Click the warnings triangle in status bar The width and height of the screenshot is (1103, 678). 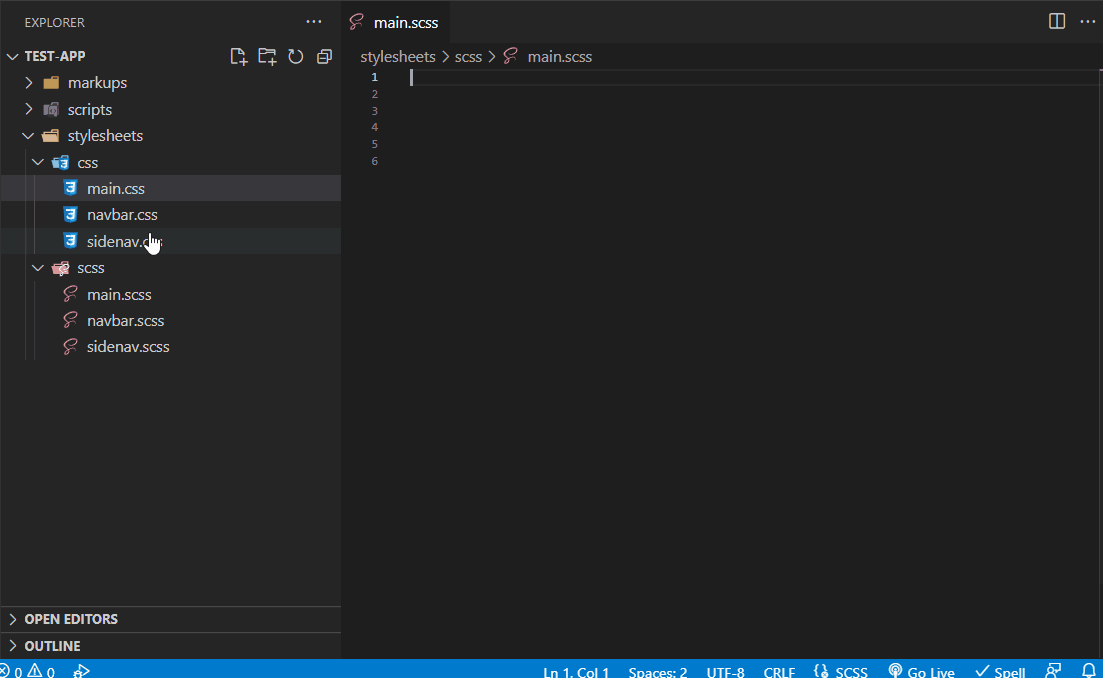34,671
